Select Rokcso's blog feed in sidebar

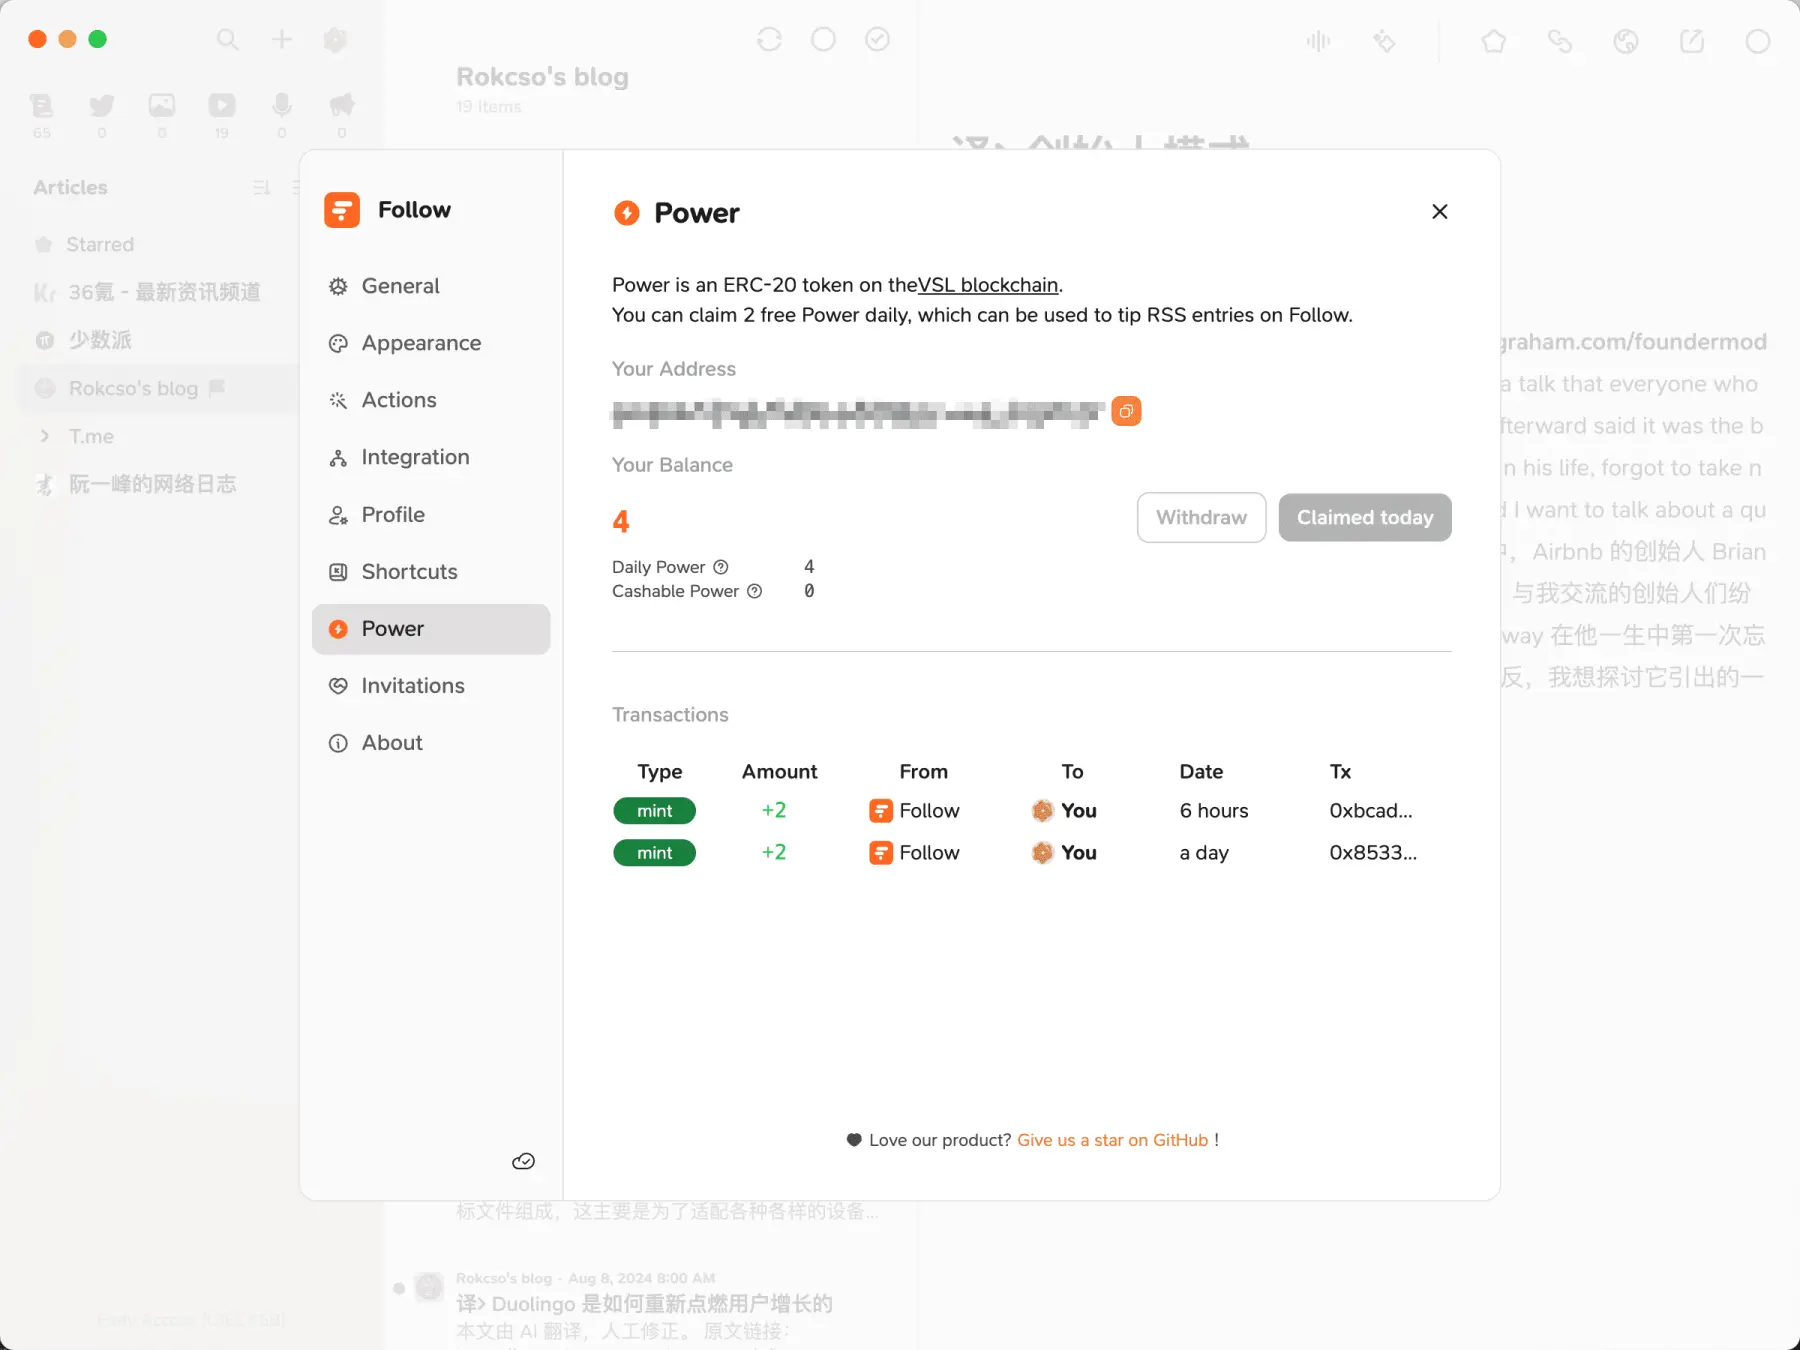coord(160,388)
